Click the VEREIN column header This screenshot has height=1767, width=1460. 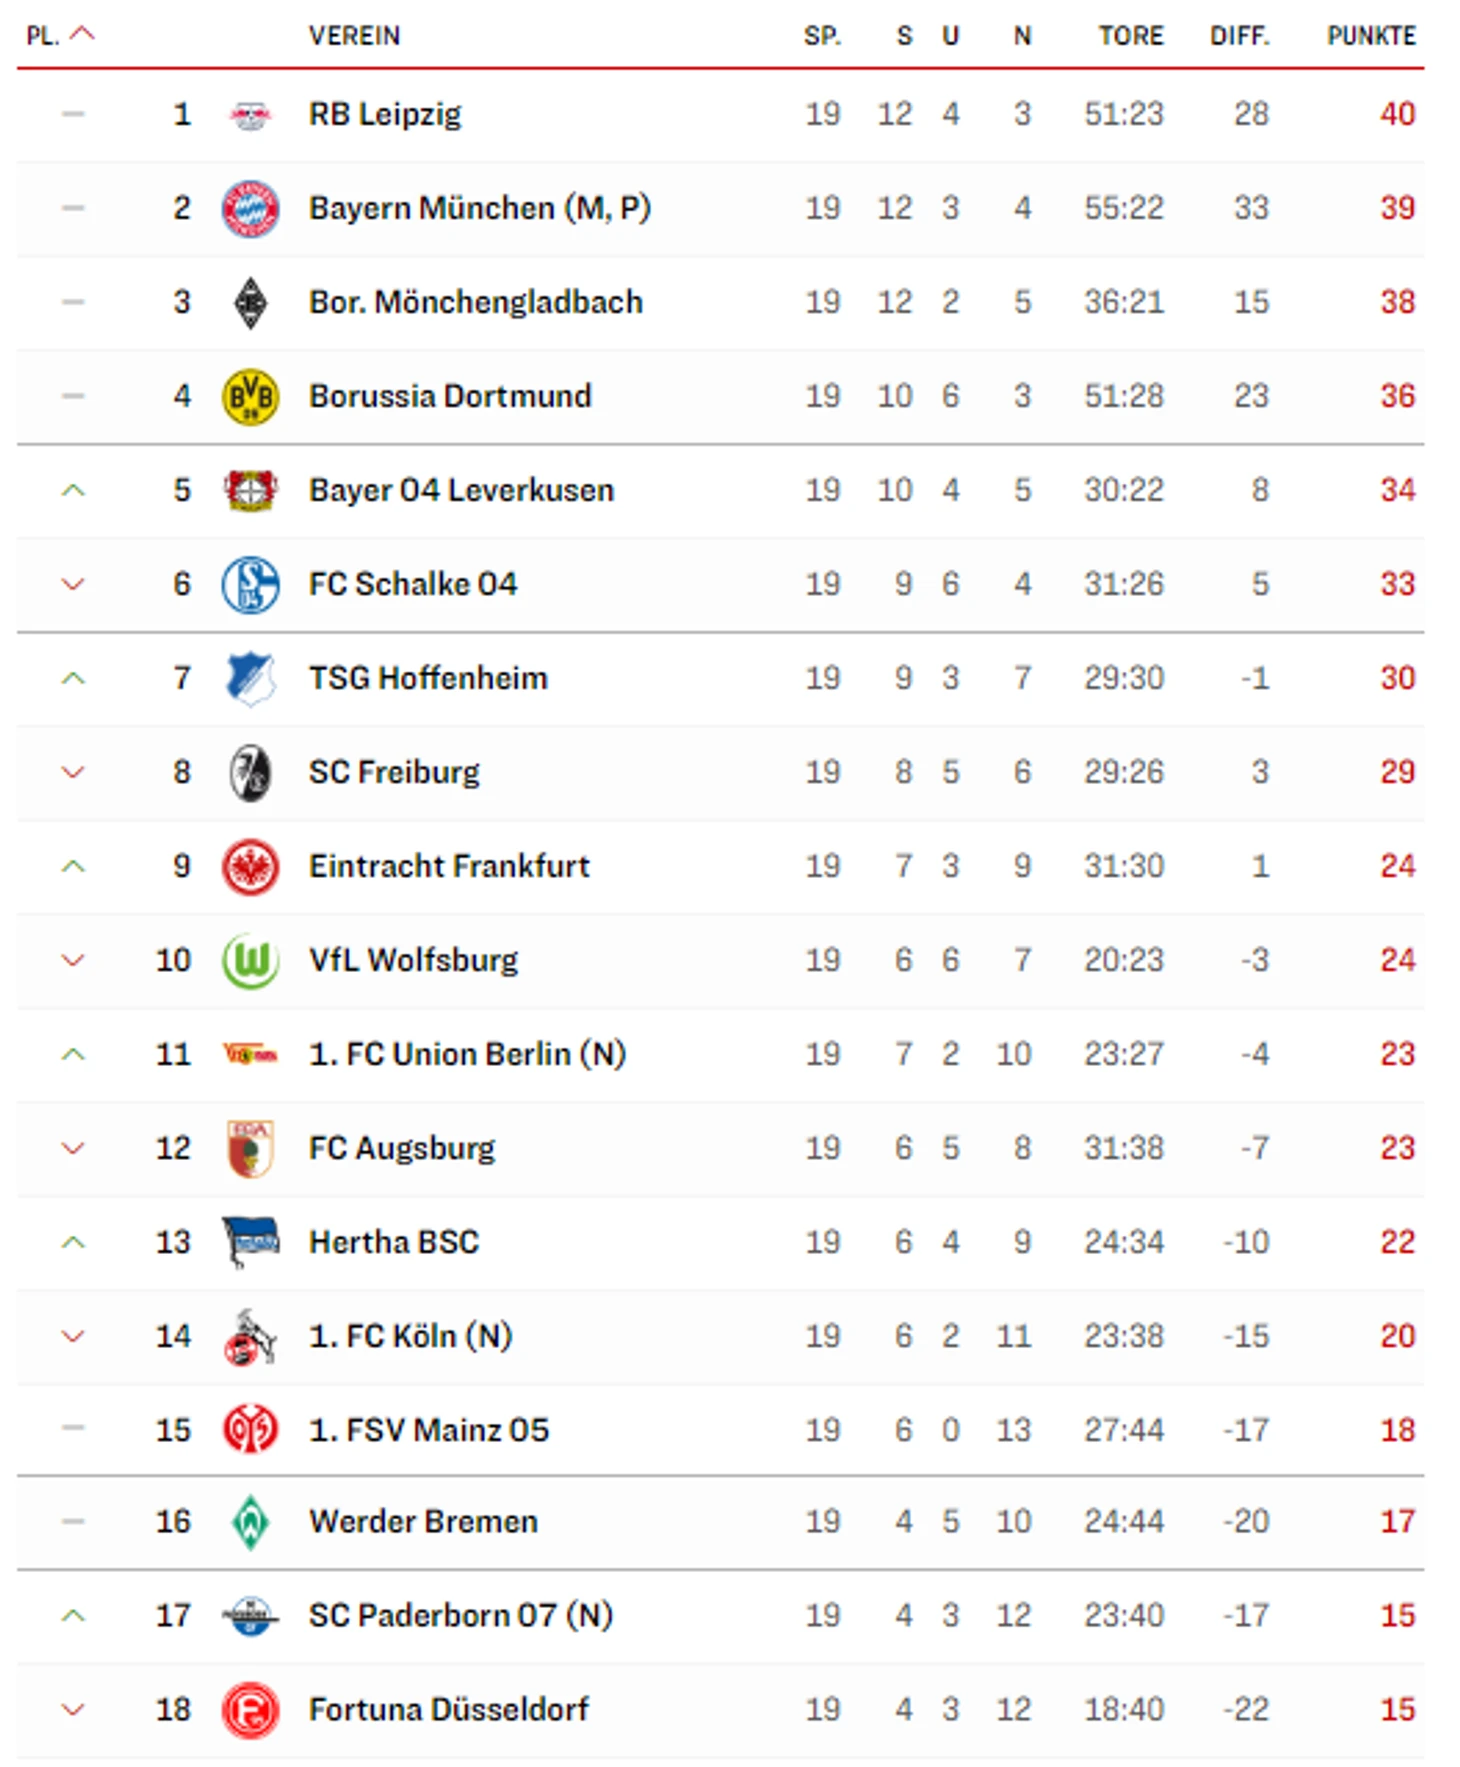point(354,36)
